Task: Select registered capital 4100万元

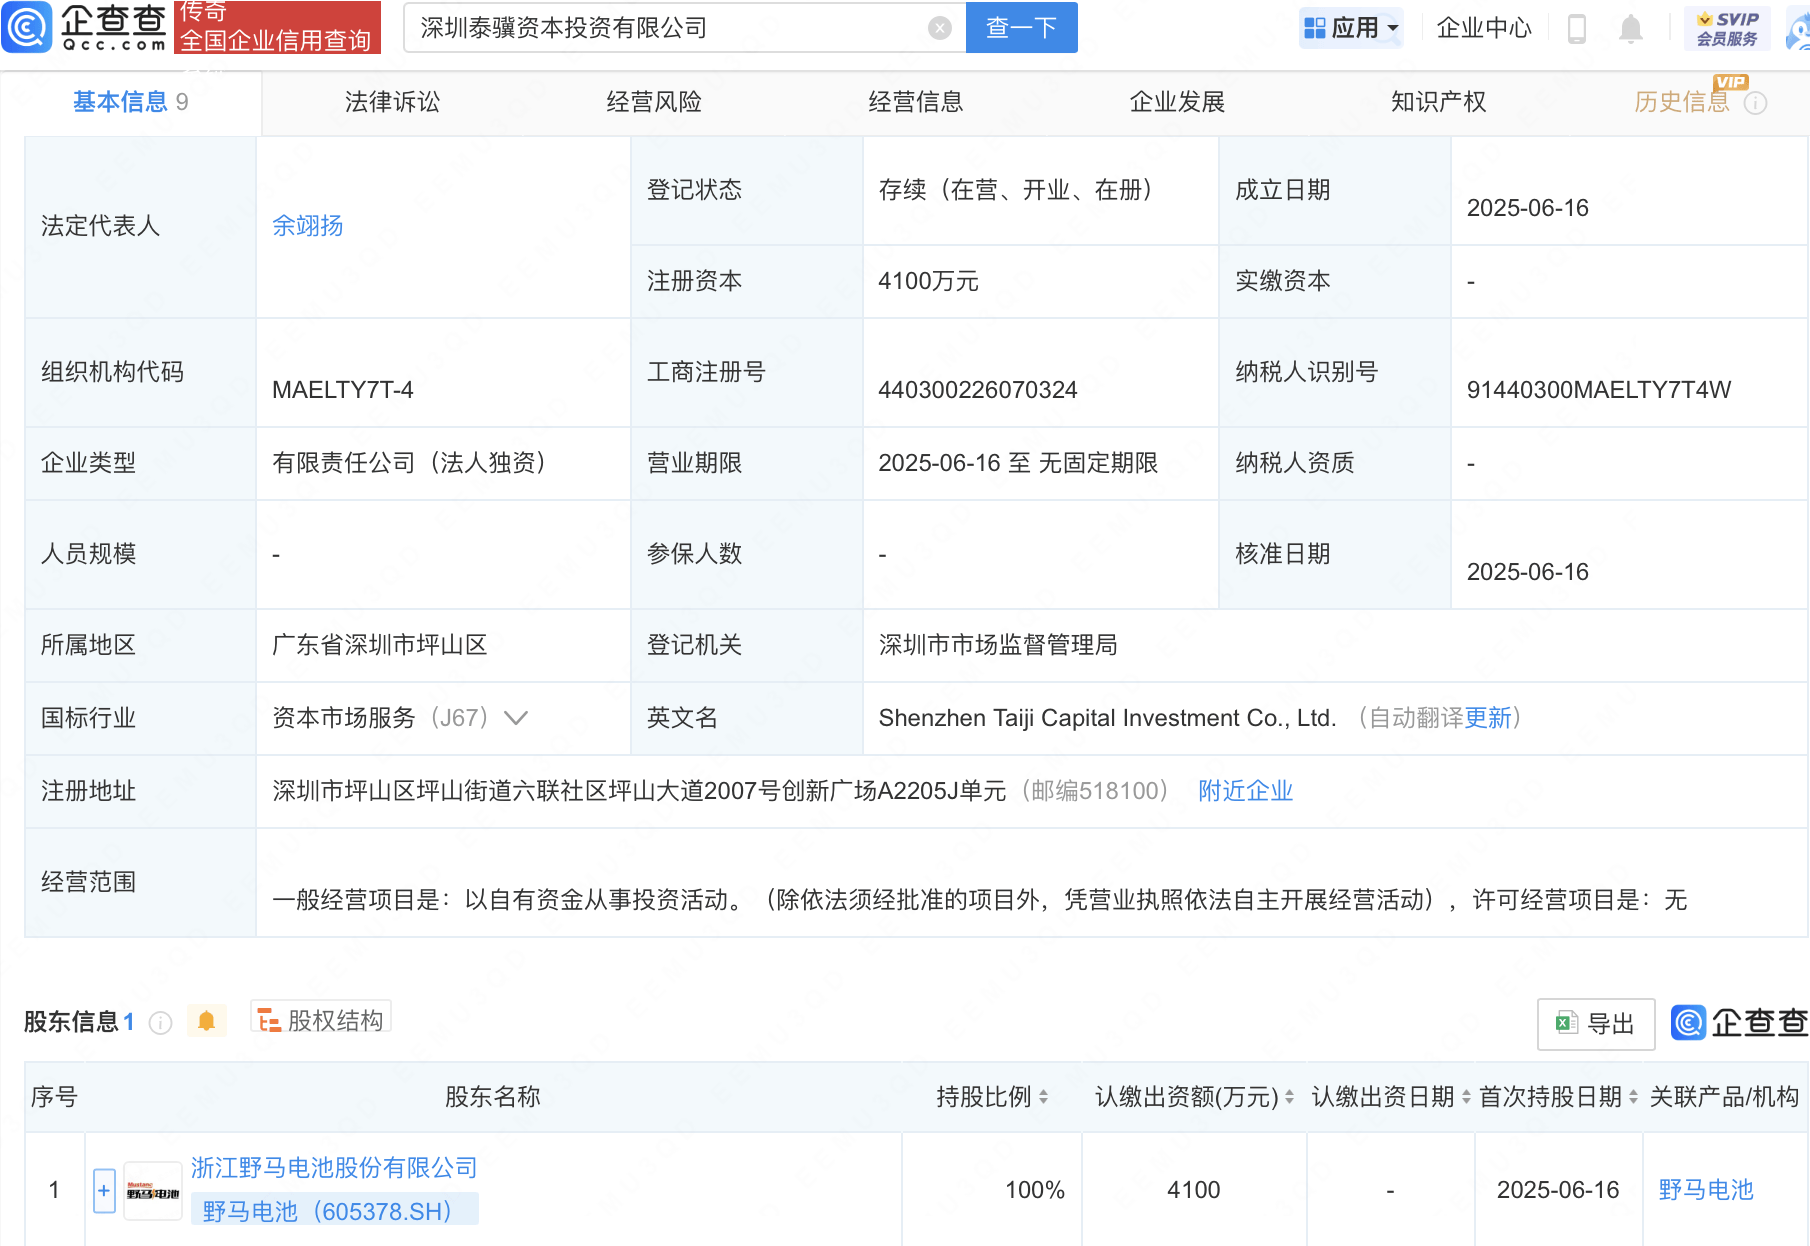Action: click(928, 281)
